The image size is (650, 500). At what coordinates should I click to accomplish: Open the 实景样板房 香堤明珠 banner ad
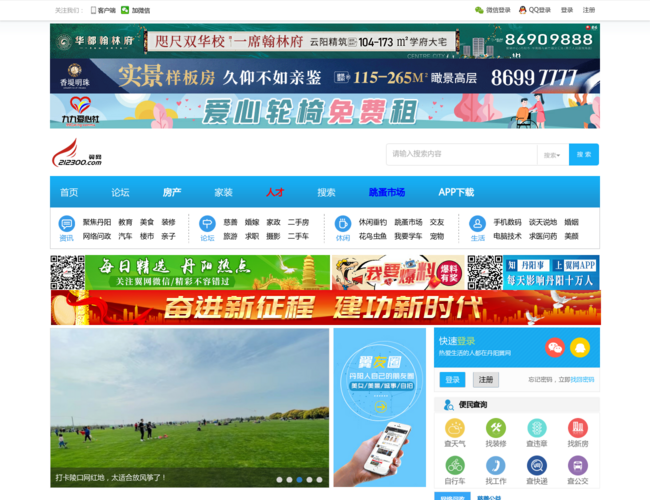click(x=325, y=76)
